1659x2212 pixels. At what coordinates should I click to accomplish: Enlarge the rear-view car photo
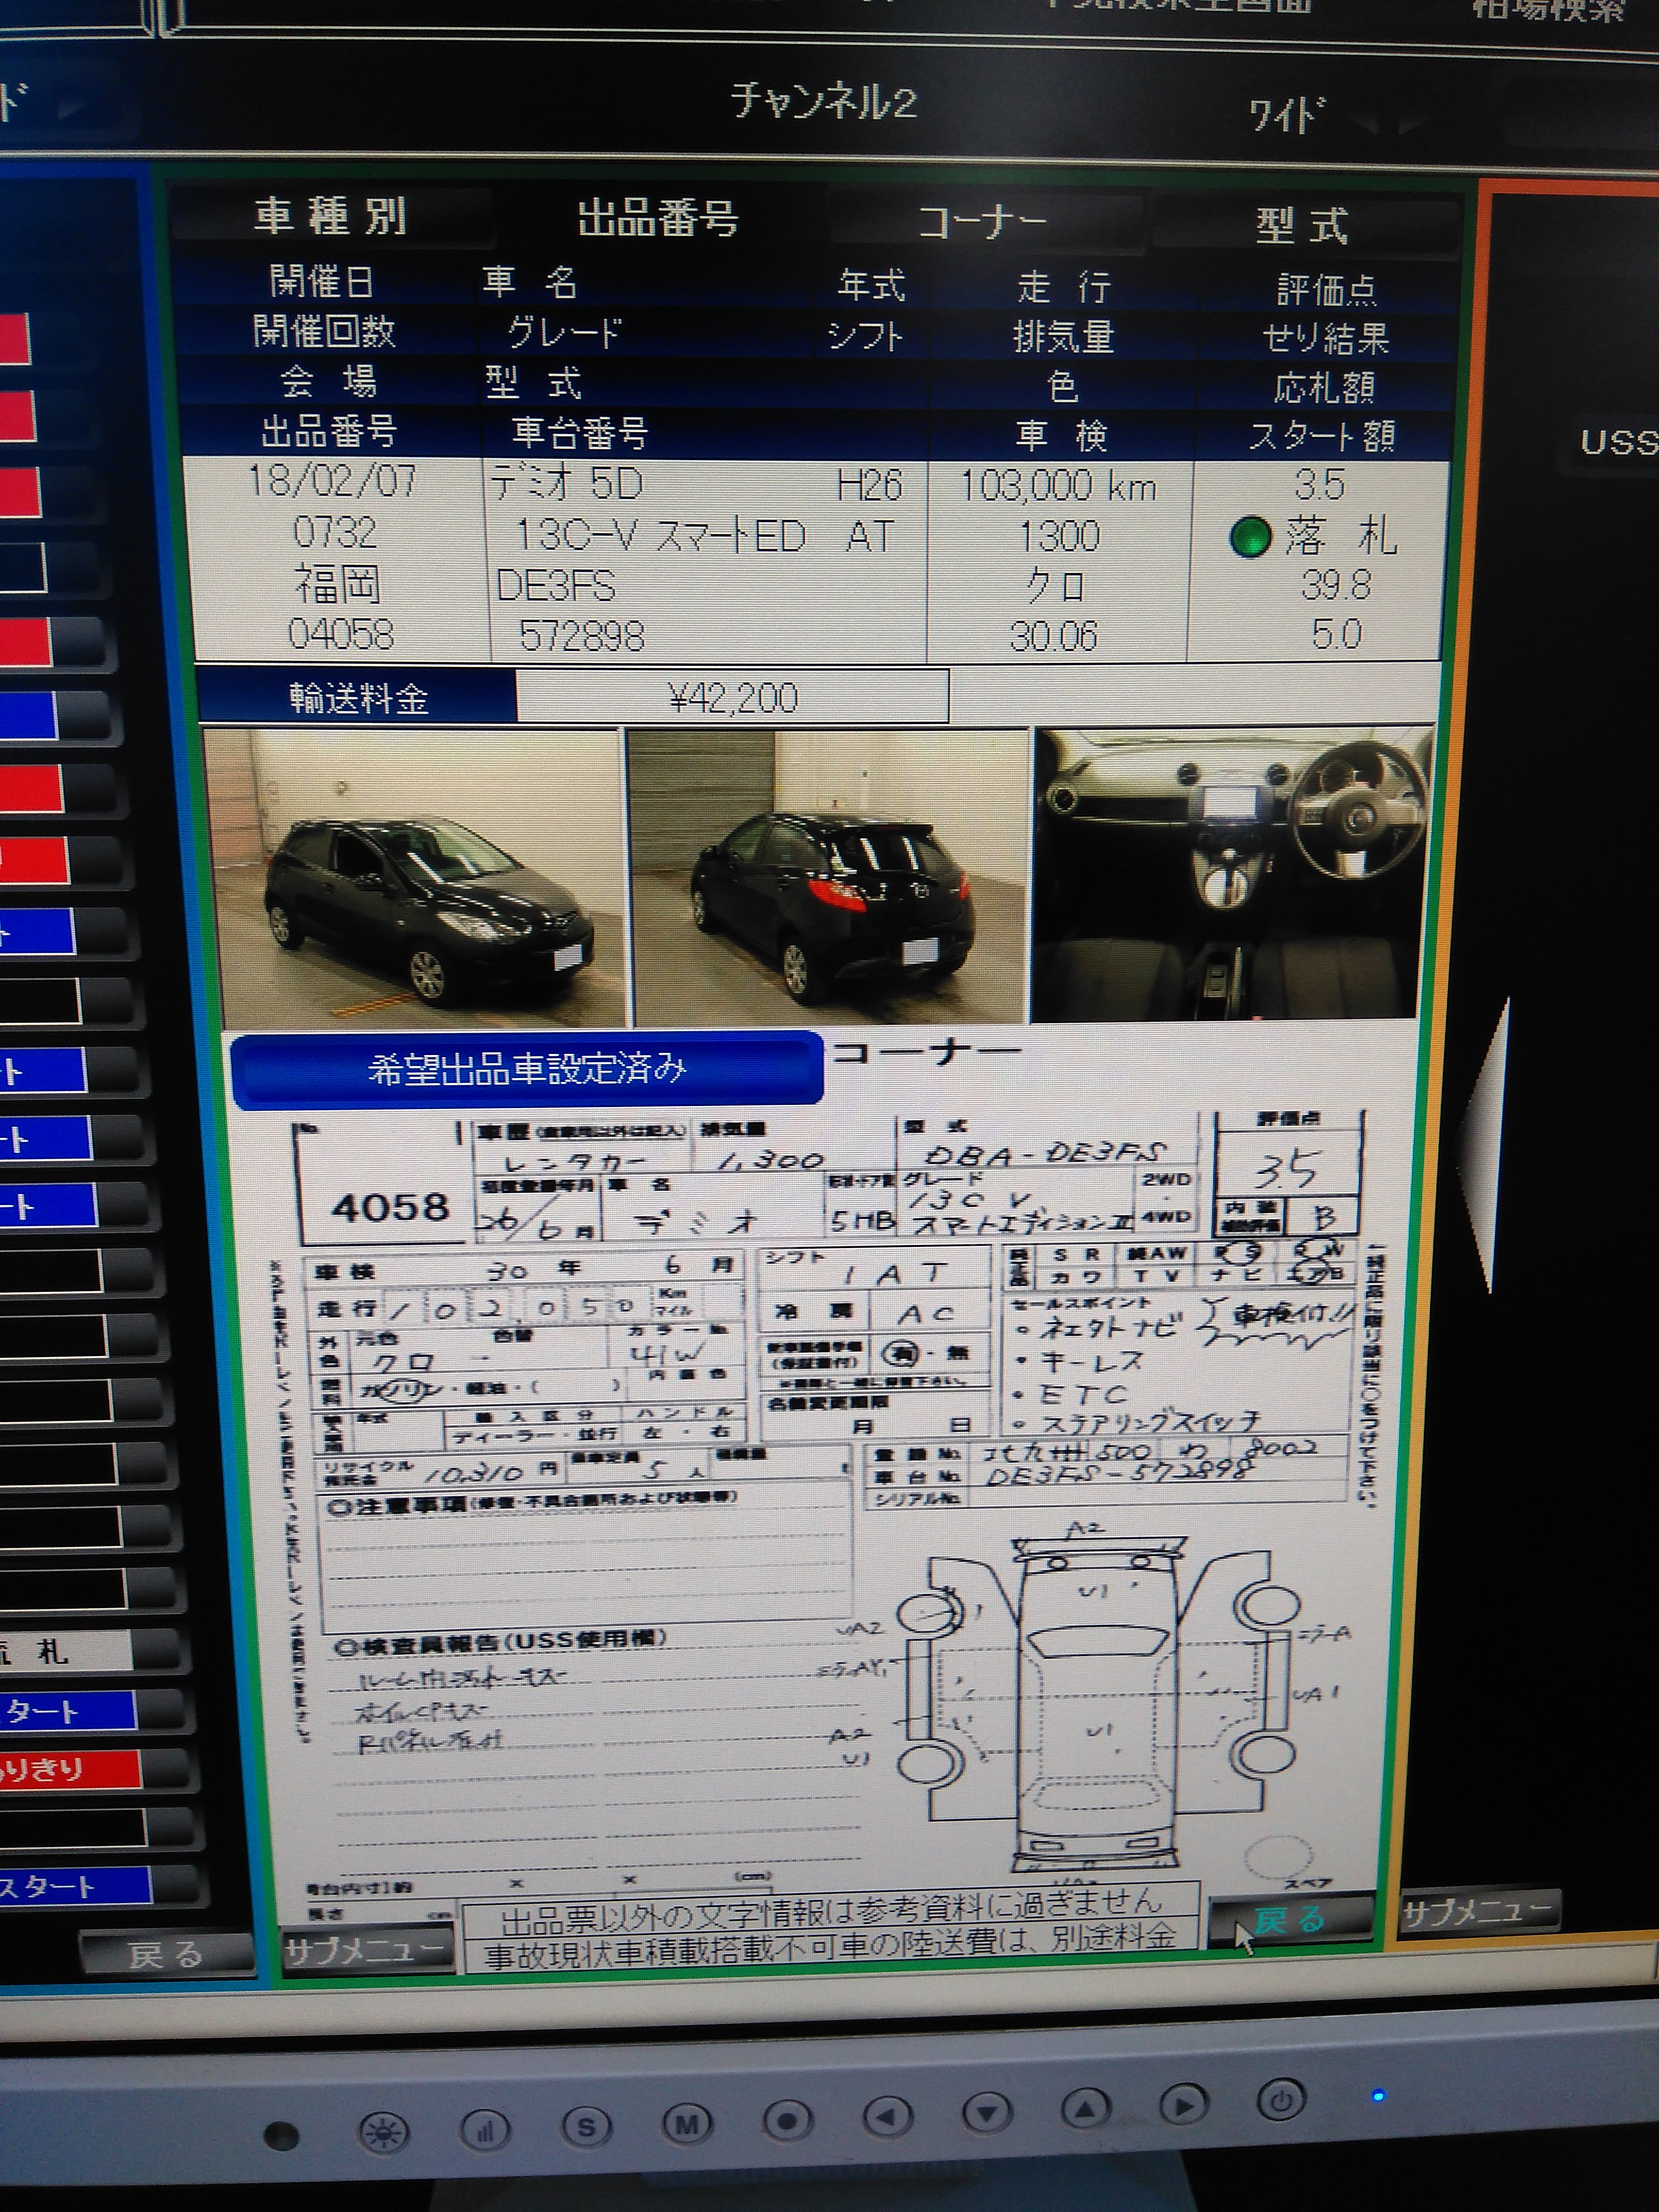click(x=828, y=877)
